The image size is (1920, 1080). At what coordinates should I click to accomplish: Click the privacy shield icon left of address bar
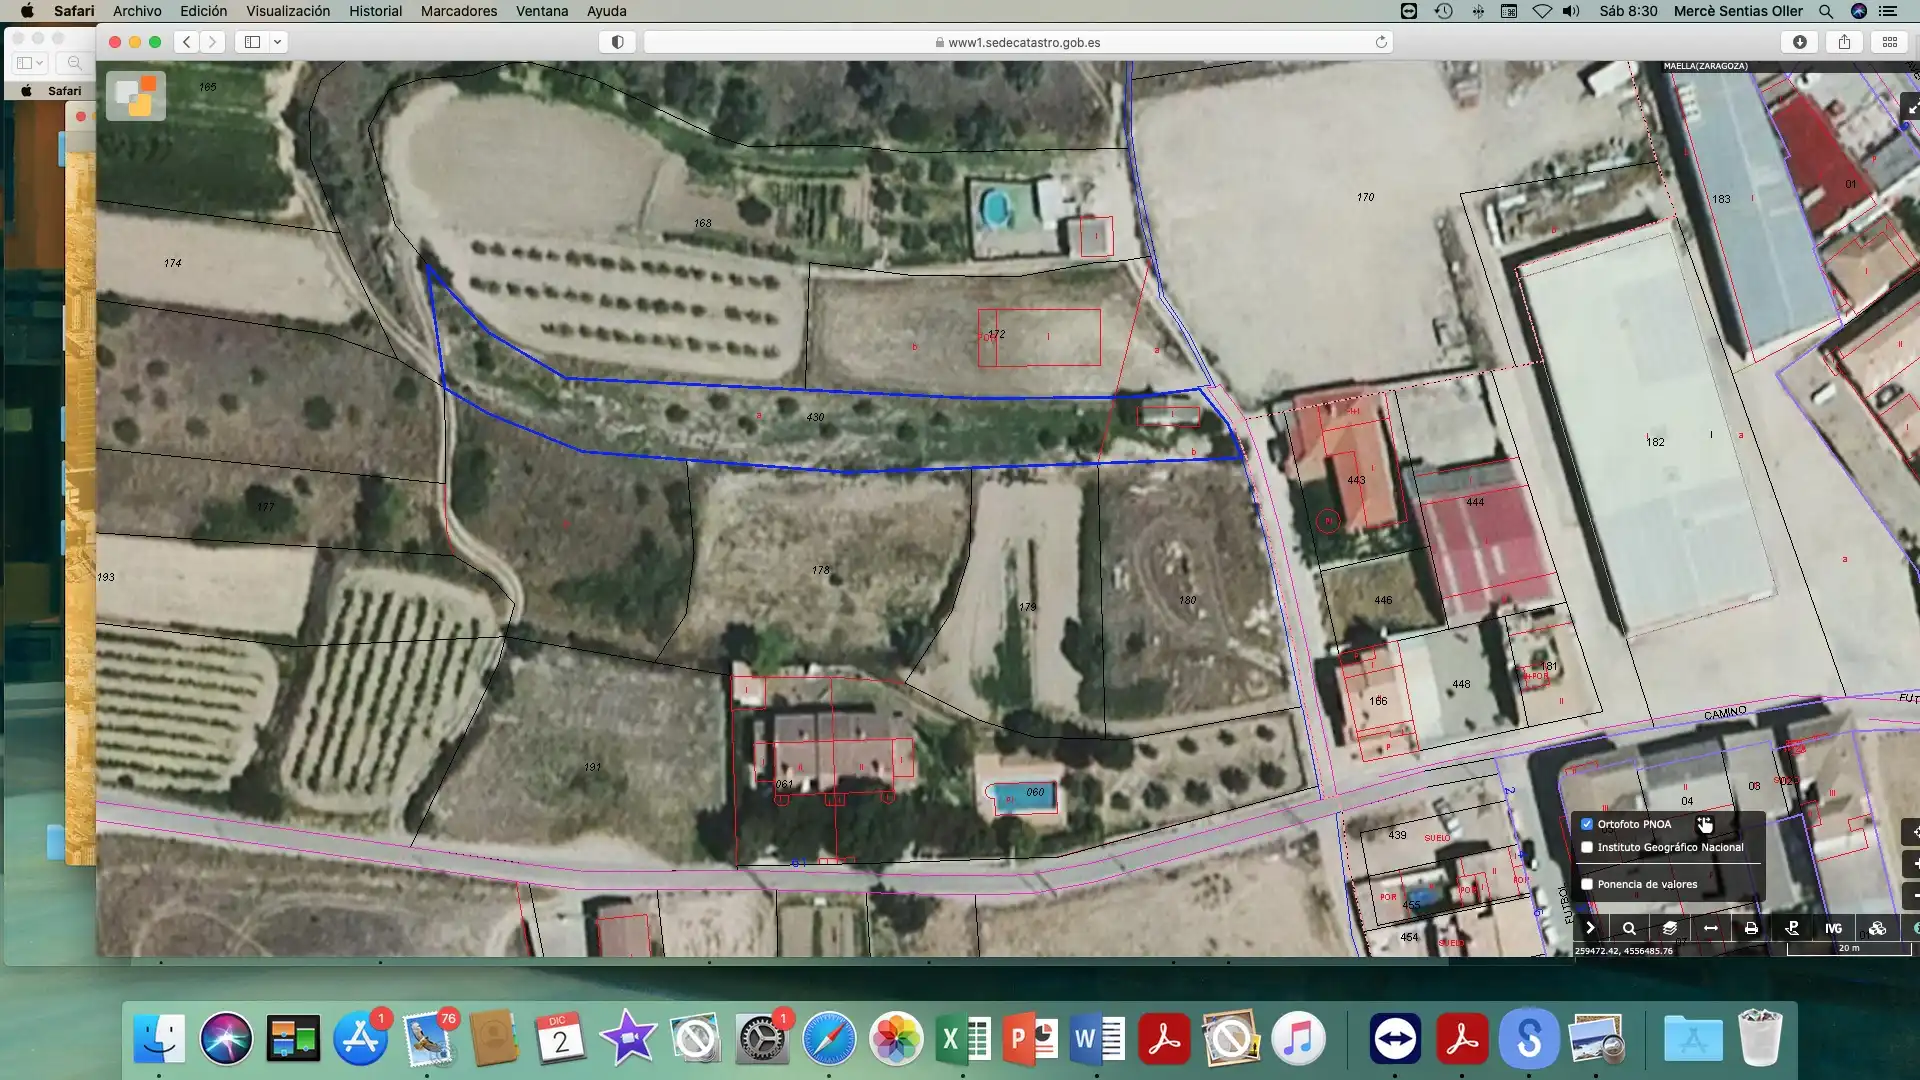[x=618, y=42]
